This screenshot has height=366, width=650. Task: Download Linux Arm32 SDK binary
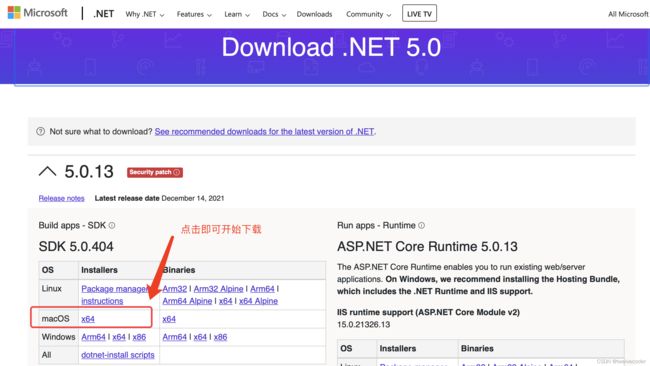click(x=175, y=288)
